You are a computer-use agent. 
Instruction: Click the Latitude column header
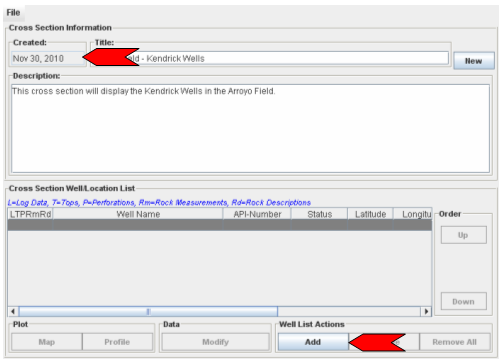pos(370,214)
